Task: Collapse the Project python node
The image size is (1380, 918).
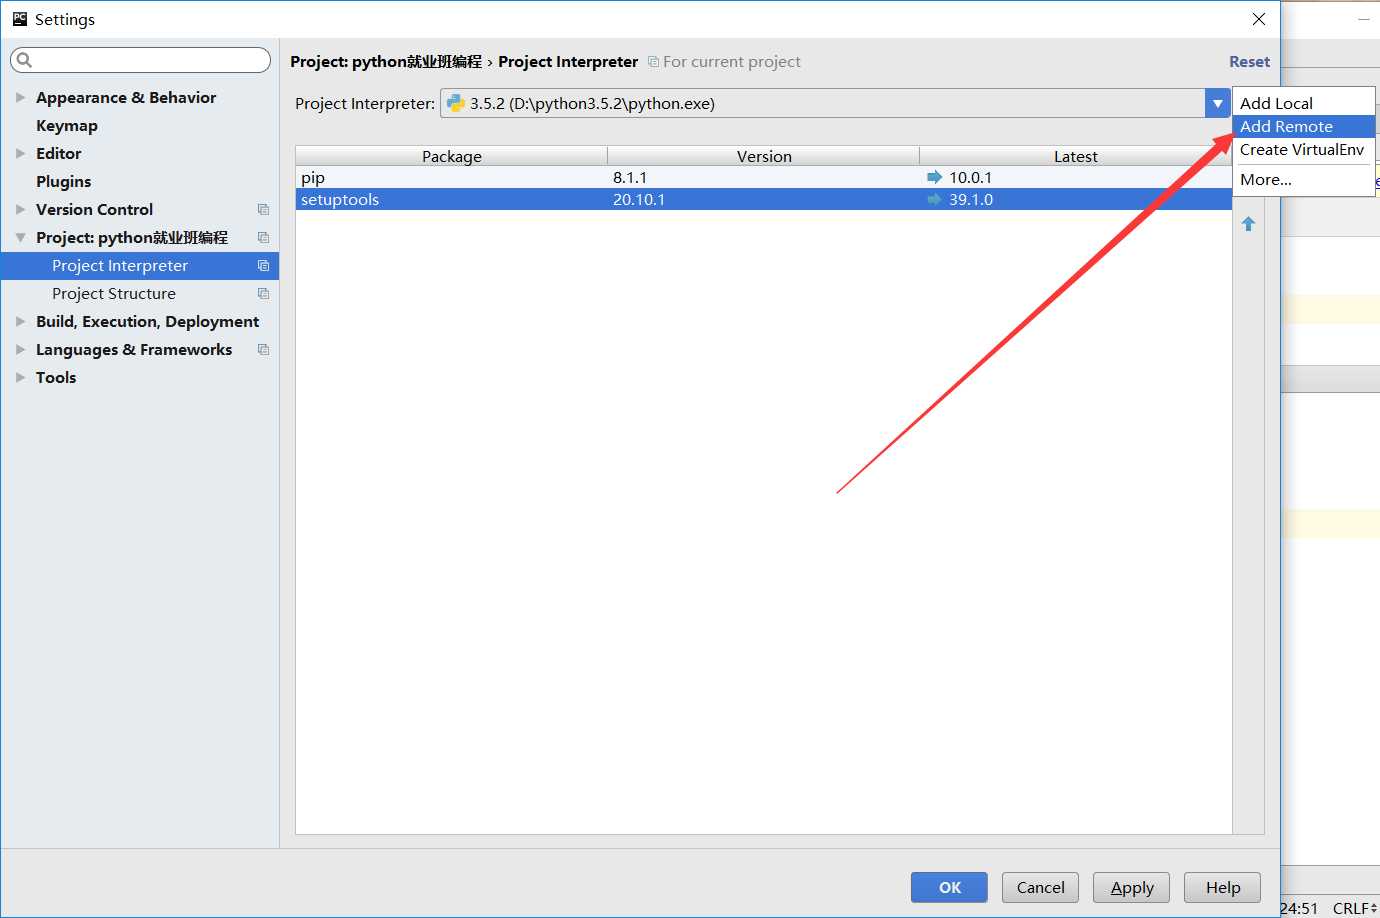Action: click(20, 237)
